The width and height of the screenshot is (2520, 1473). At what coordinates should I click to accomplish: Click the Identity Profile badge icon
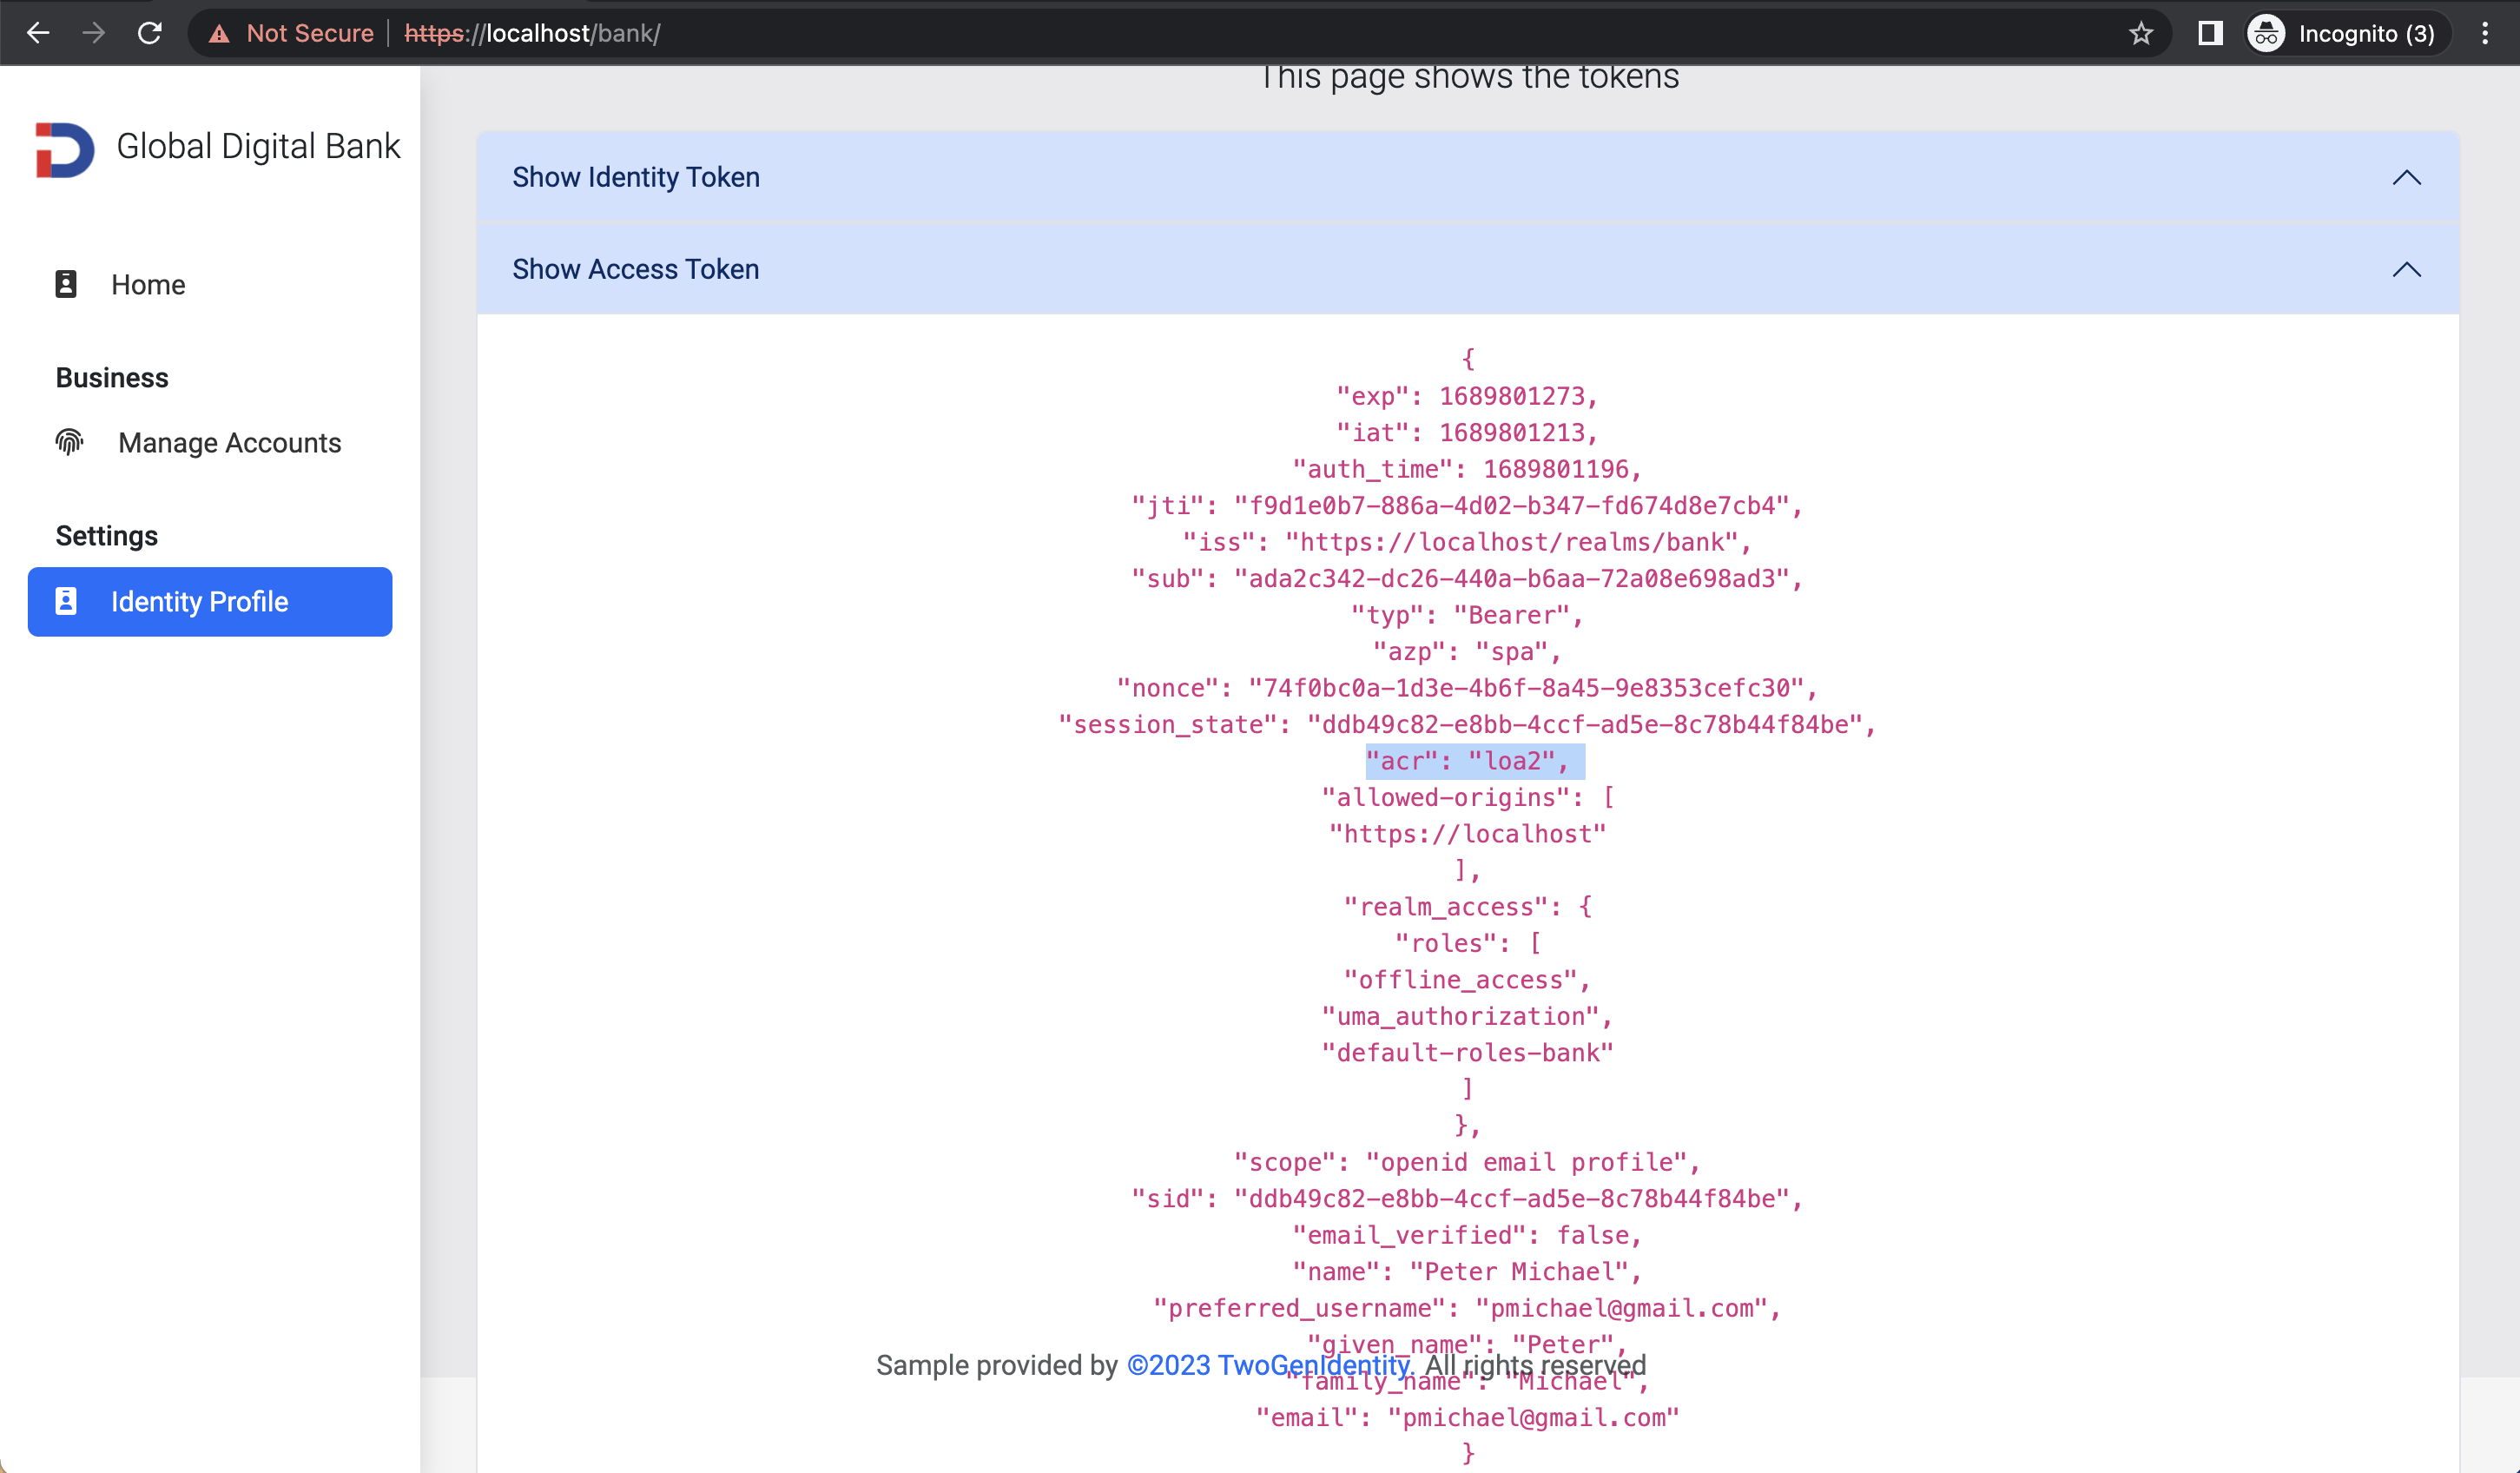66,601
